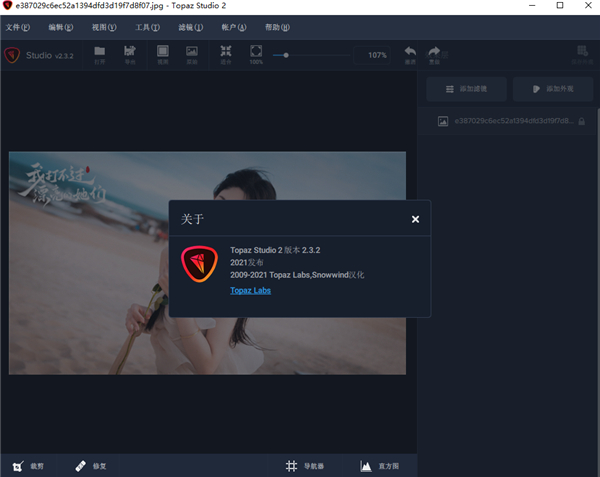The height and width of the screenshot is (477, 600).
Task: Click the Redo arrow icon
Action: (x=434, y=53)
